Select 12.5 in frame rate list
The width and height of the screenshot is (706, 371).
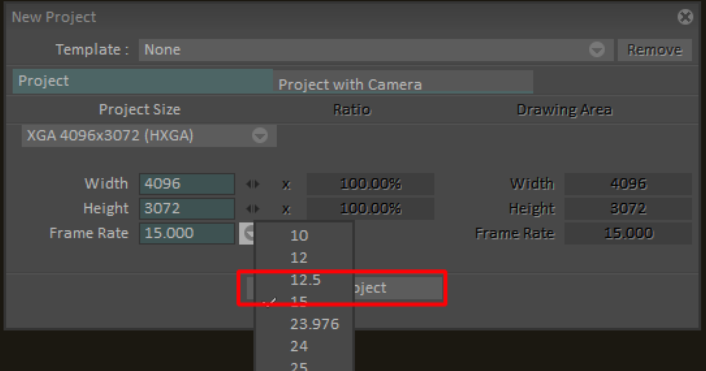(304, 280)
